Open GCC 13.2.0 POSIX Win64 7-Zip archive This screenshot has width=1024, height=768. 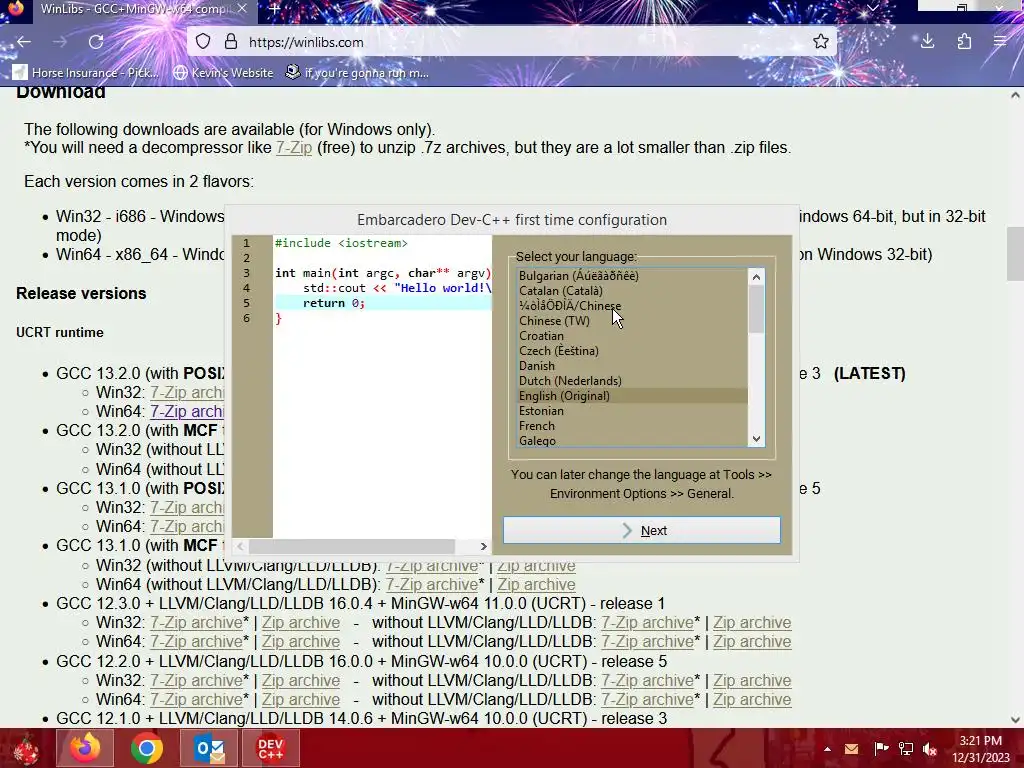[187, 411]
